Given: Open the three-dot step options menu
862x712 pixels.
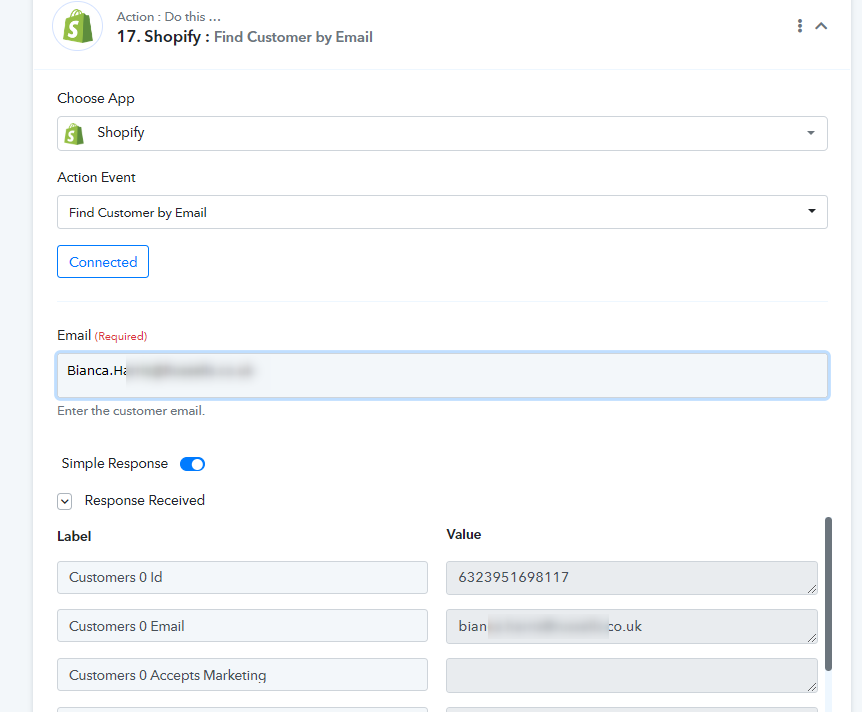Looking at the screenshot, I should point(799,26).
